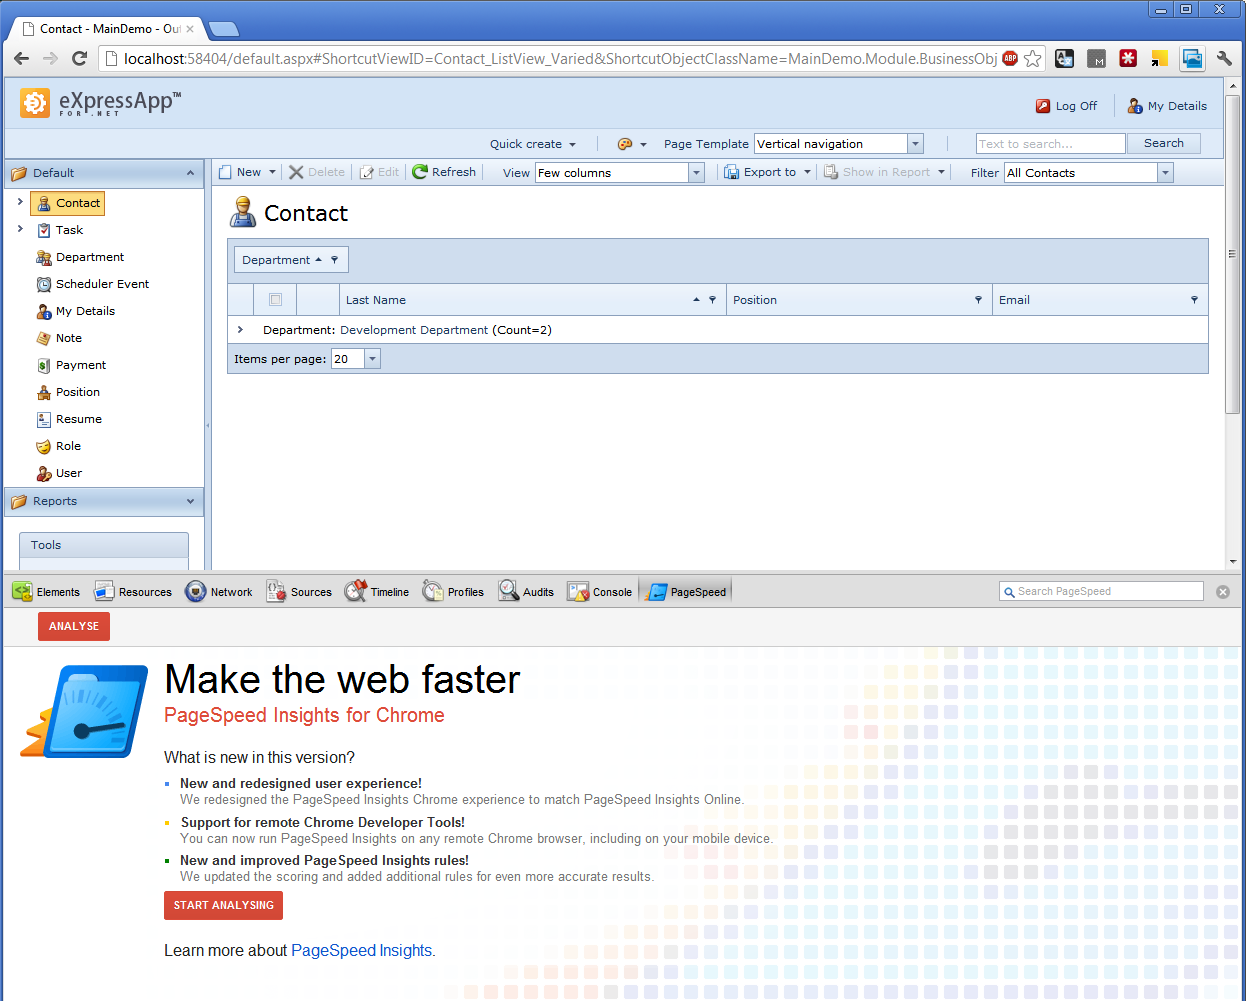Click the Department grouping chip
Image resolution: width=1246 pixels, height=1001 pixels.
tap(291, 260)
